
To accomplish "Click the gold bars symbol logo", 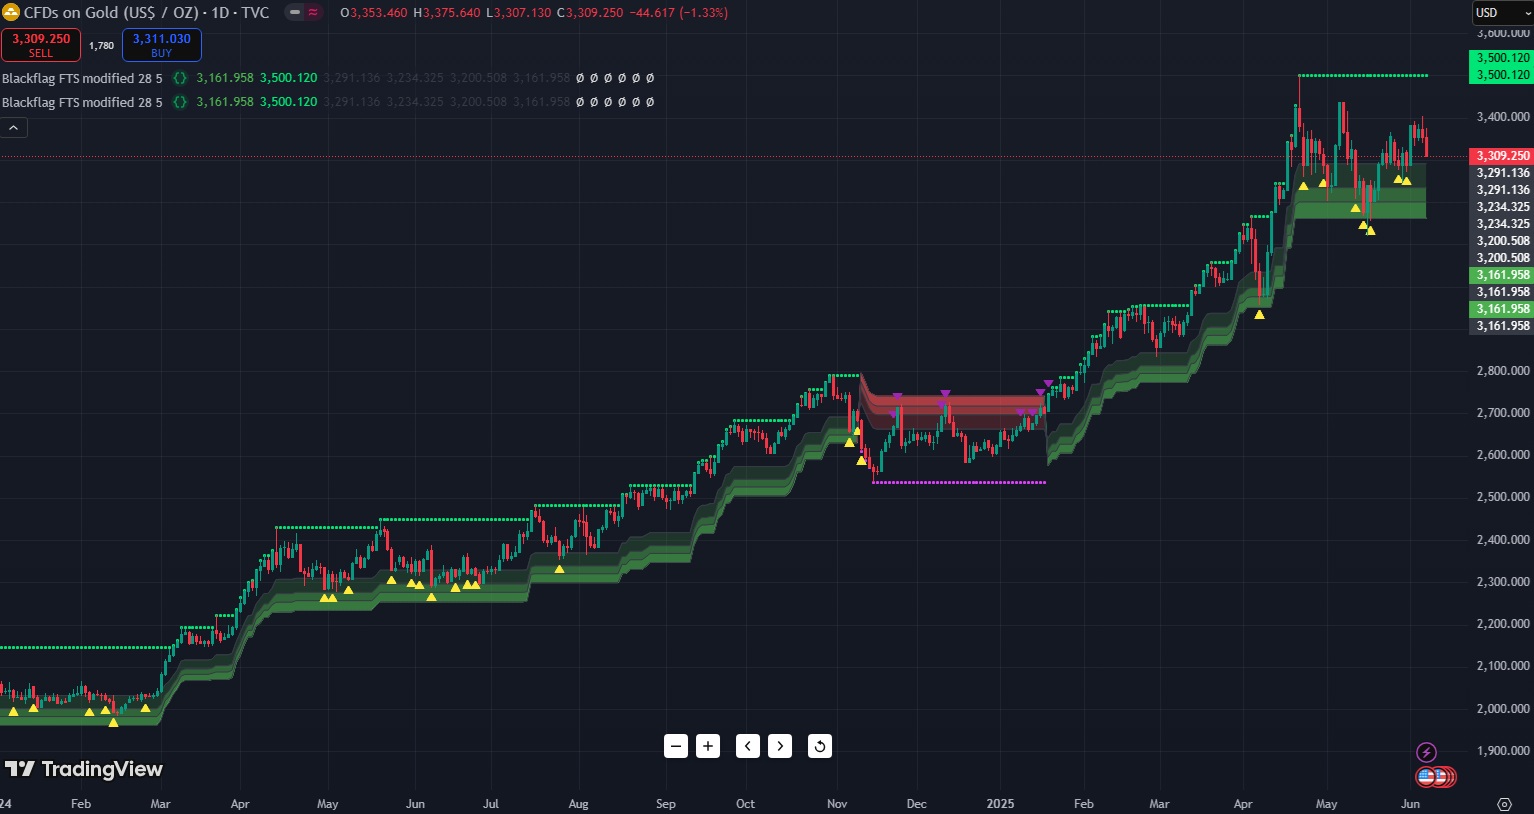I will coord(12,13).
